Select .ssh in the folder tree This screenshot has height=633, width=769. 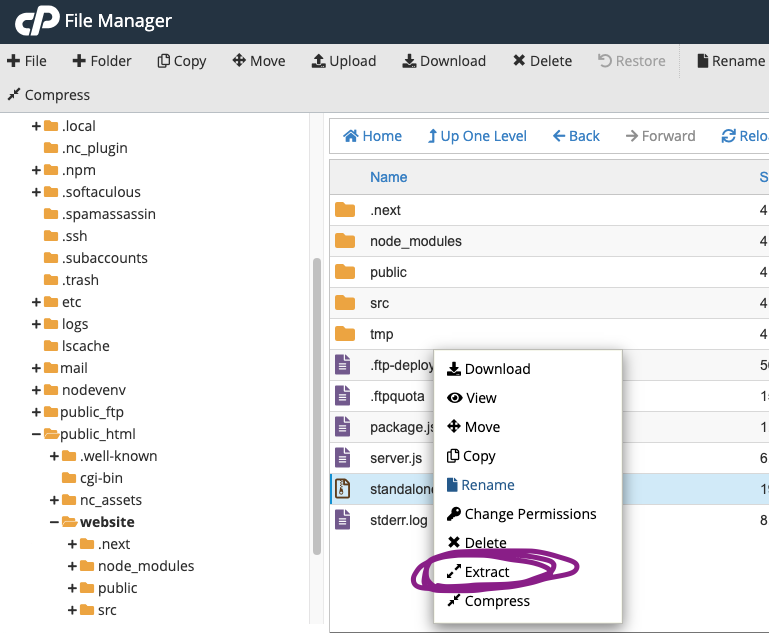tap(75, 236)
